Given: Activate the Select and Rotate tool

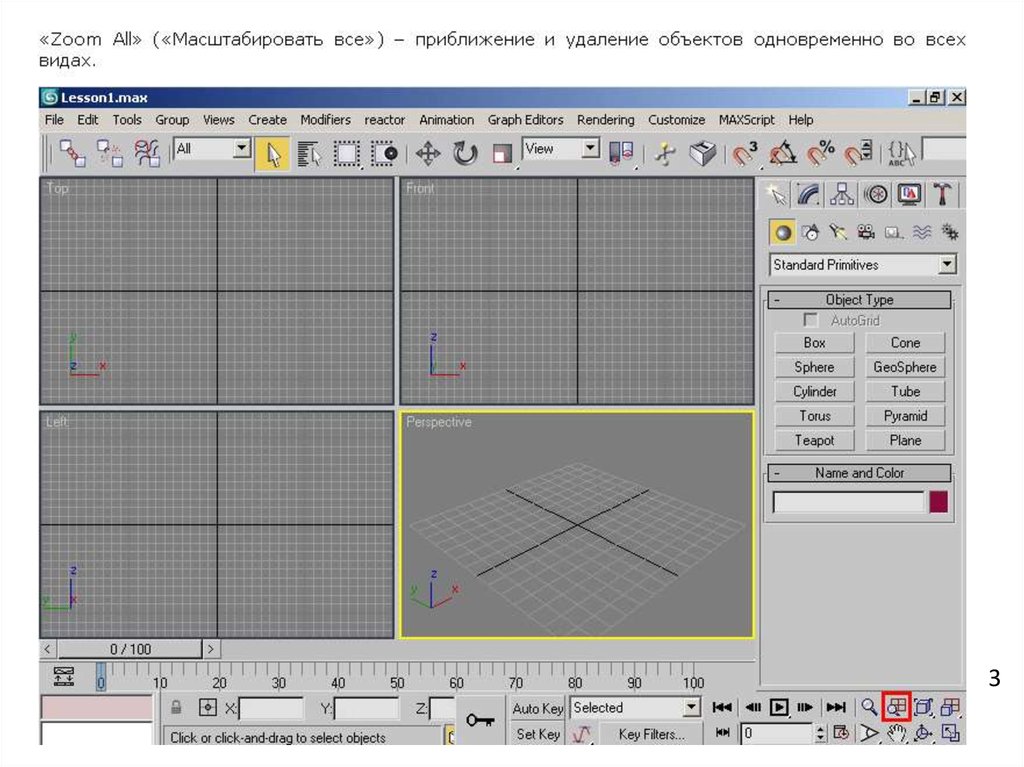Looking at the screenshot, I should pos(465,153).
